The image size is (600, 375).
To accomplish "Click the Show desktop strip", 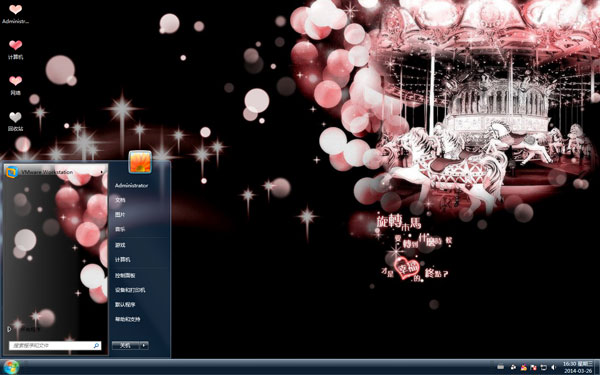I will tap(597, 367).
